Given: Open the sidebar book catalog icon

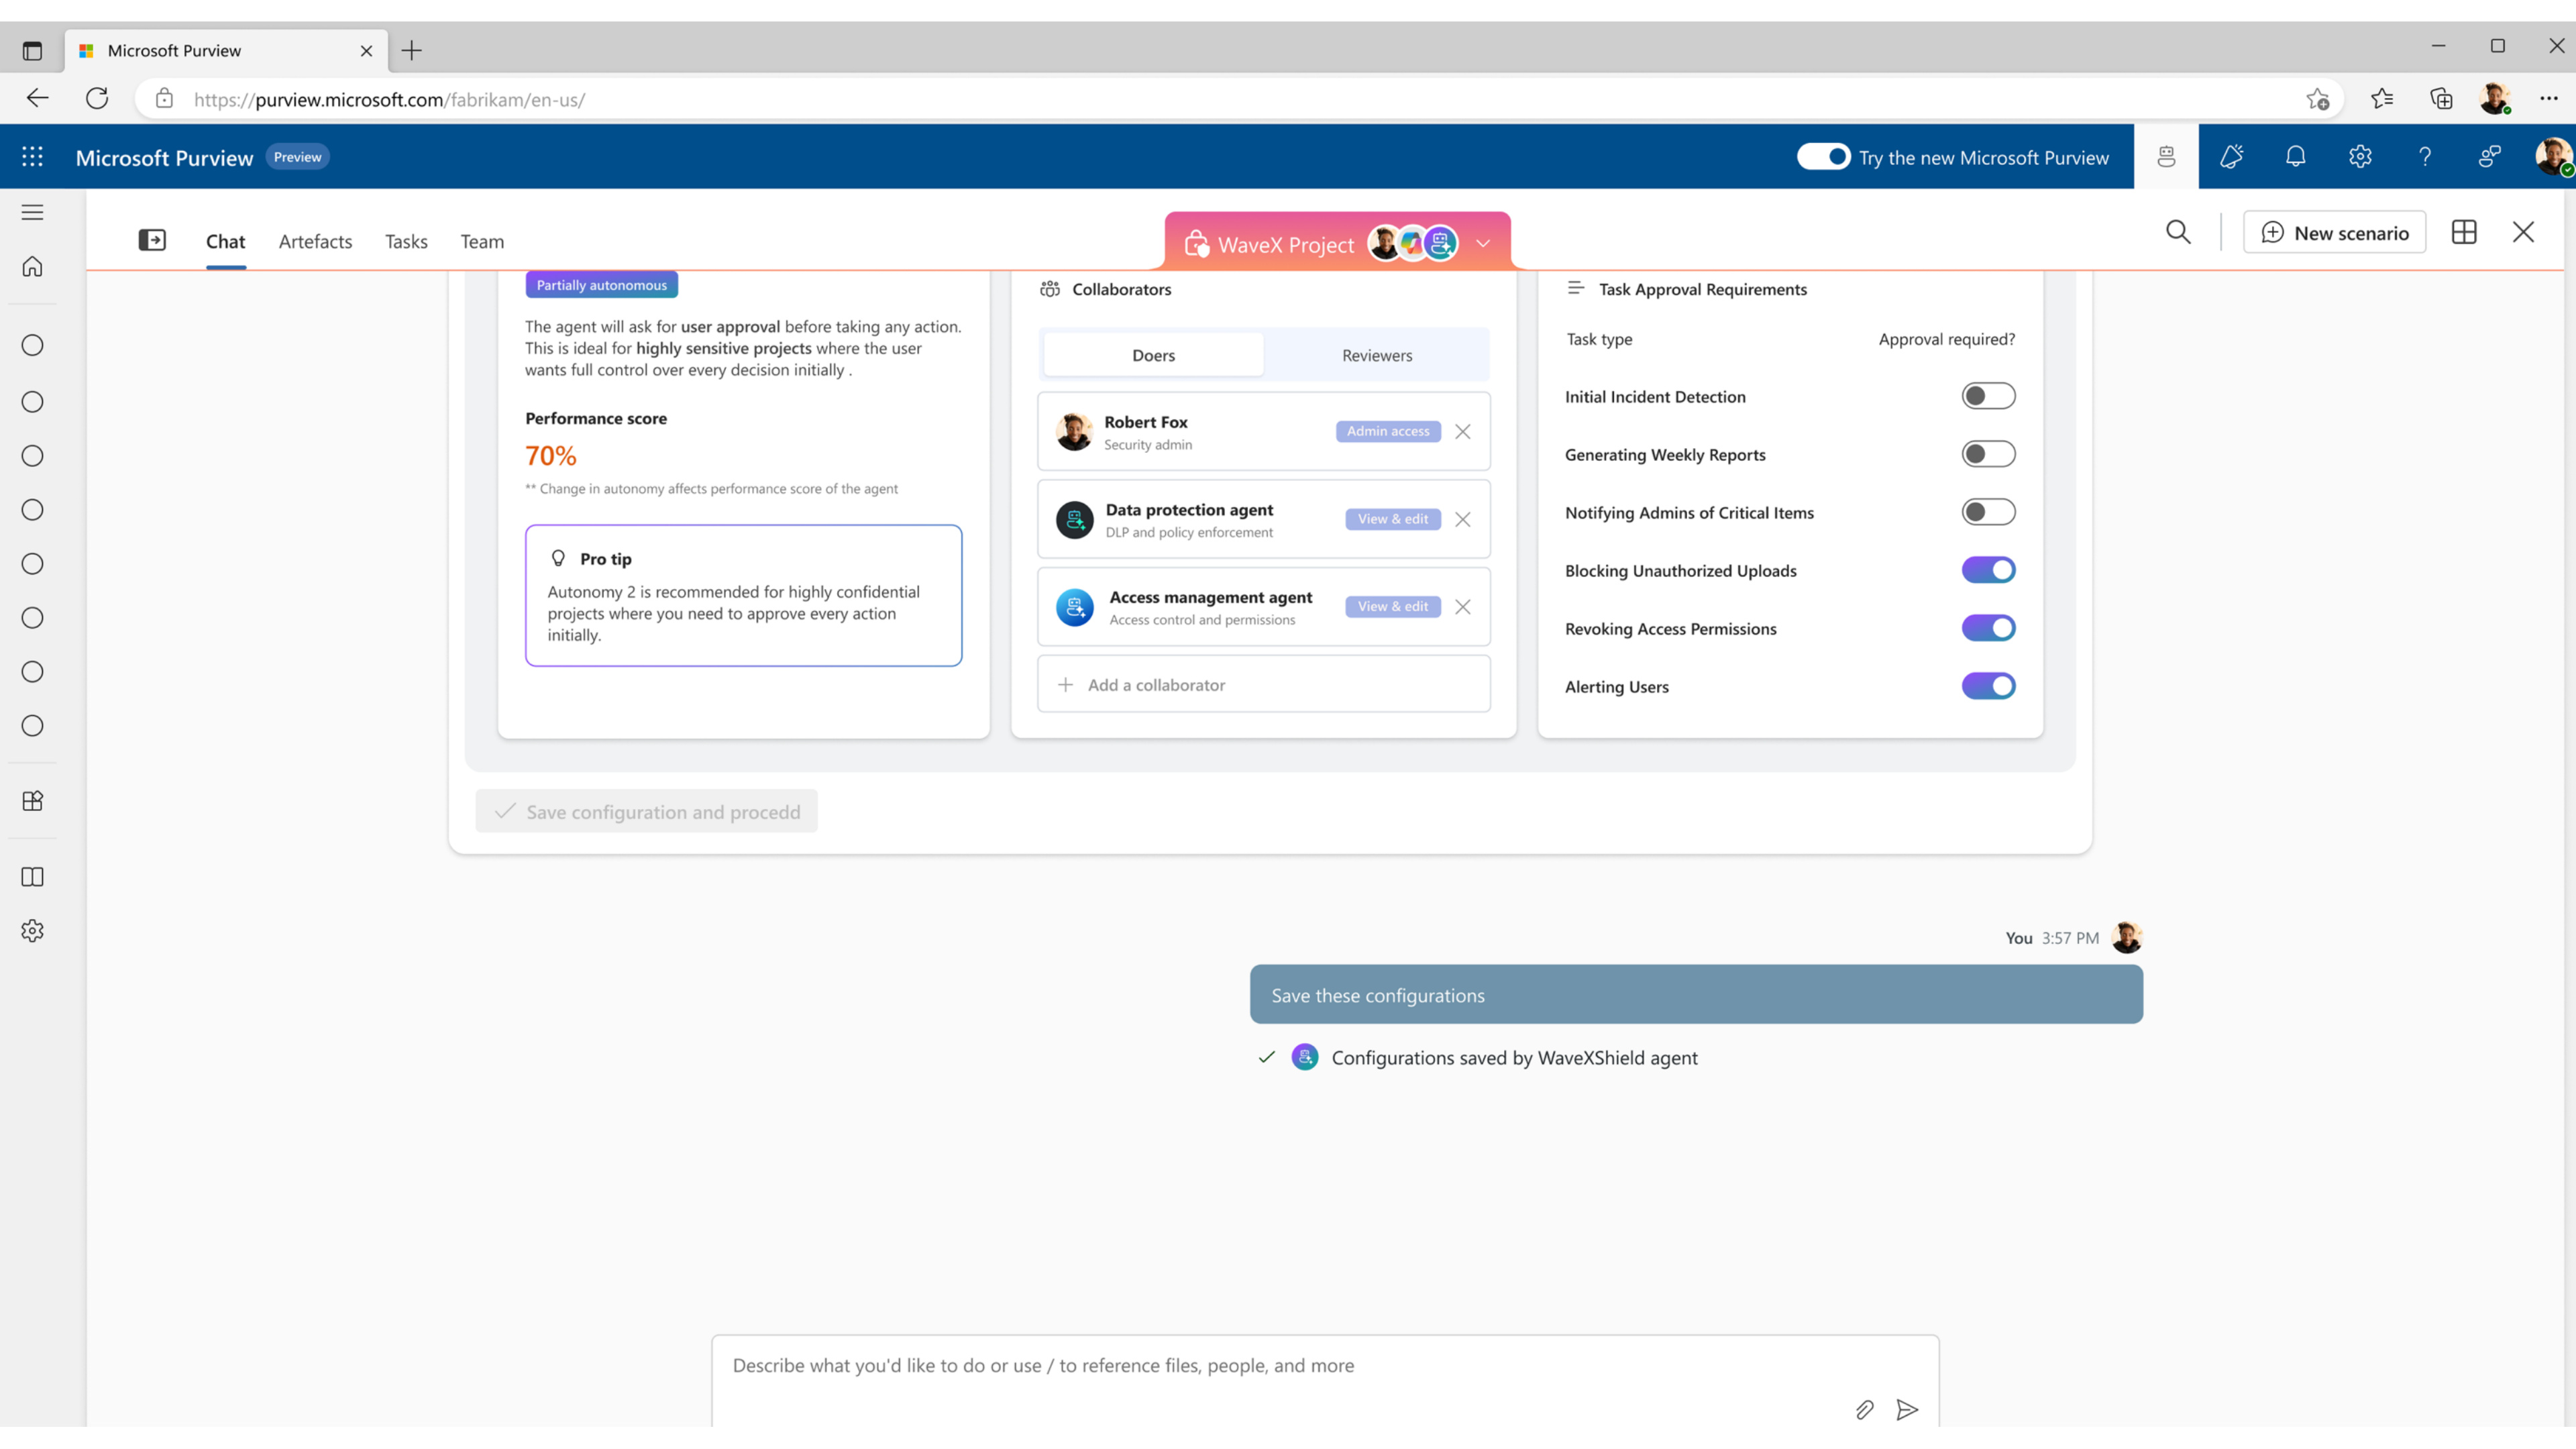Looking at the screenshot, I should click(x=32, y=877).
